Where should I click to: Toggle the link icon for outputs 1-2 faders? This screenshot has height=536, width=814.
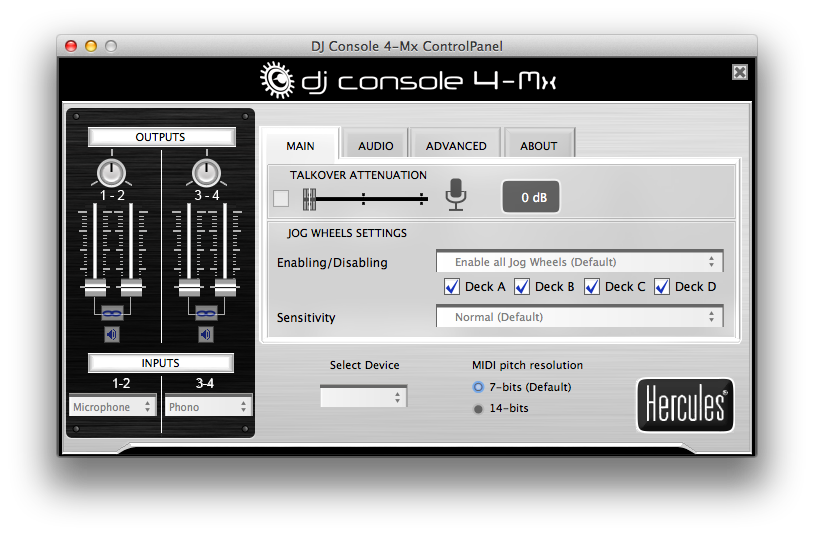click(112, 313)
